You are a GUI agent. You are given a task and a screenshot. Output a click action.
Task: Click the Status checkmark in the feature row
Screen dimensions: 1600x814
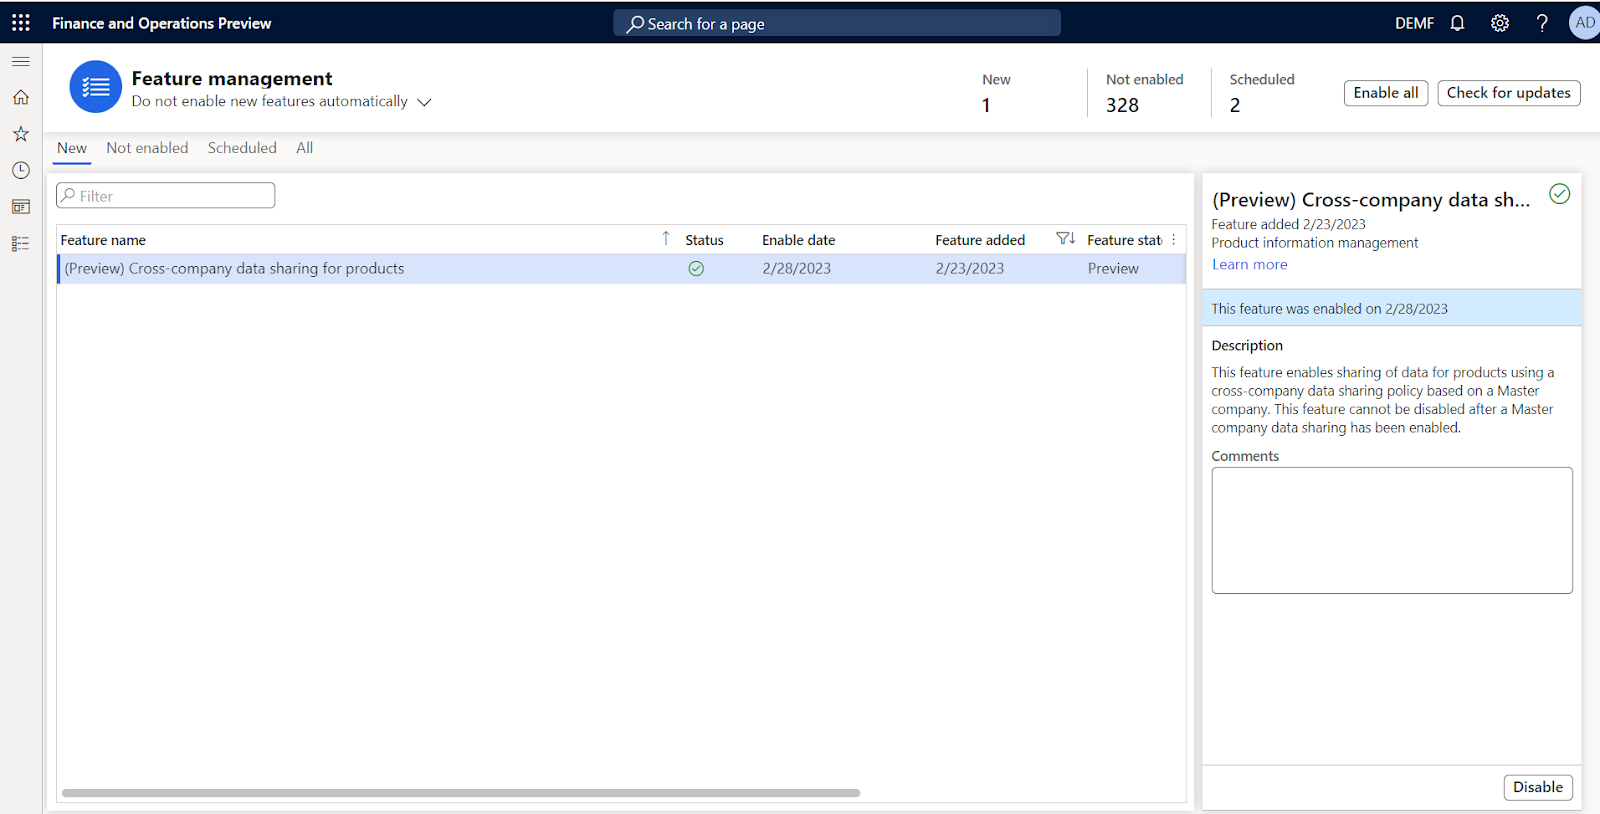(x=696, y=269)
